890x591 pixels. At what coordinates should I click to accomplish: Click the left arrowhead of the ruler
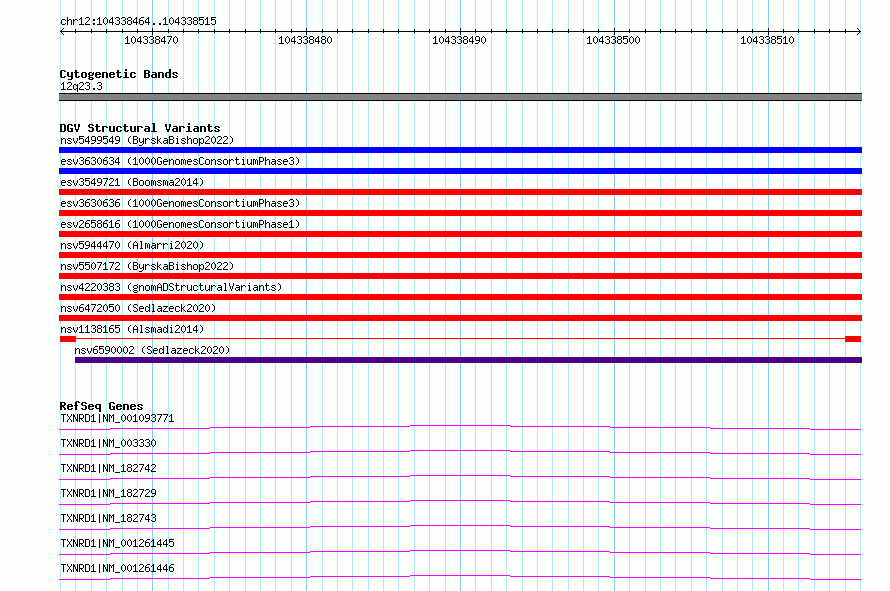click(x=62, y=31)
